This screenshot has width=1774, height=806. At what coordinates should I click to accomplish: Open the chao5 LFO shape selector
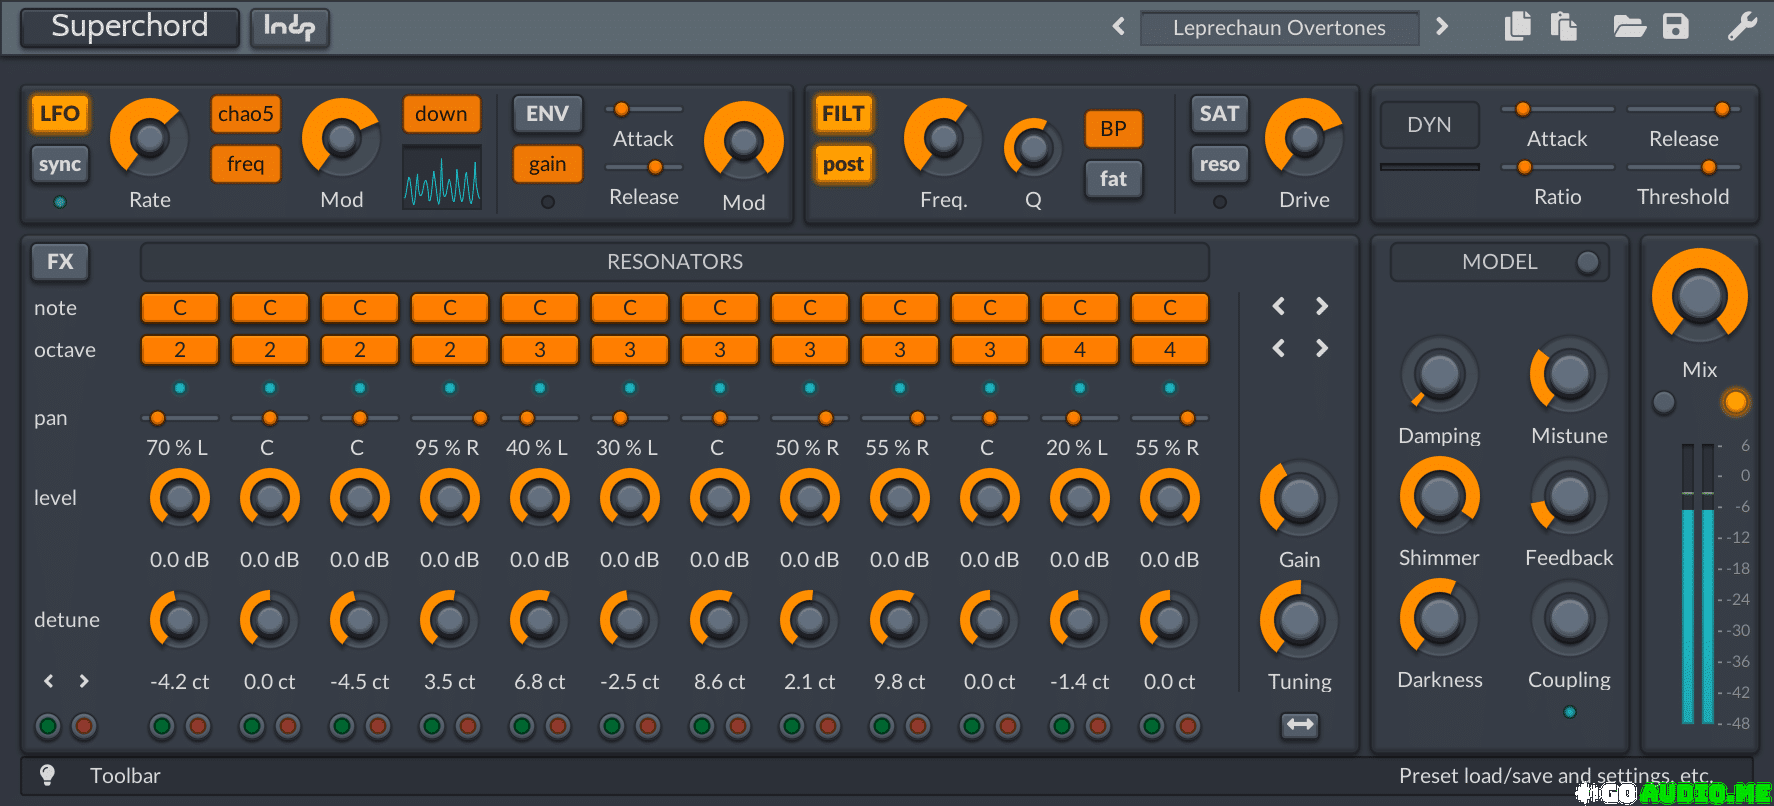pyautogui.click(x=246, y=114)
